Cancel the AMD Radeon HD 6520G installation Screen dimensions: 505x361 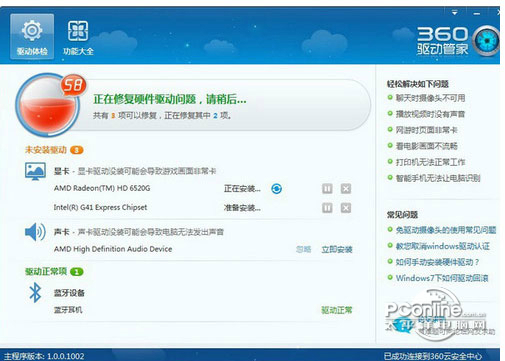coord(346,189)
